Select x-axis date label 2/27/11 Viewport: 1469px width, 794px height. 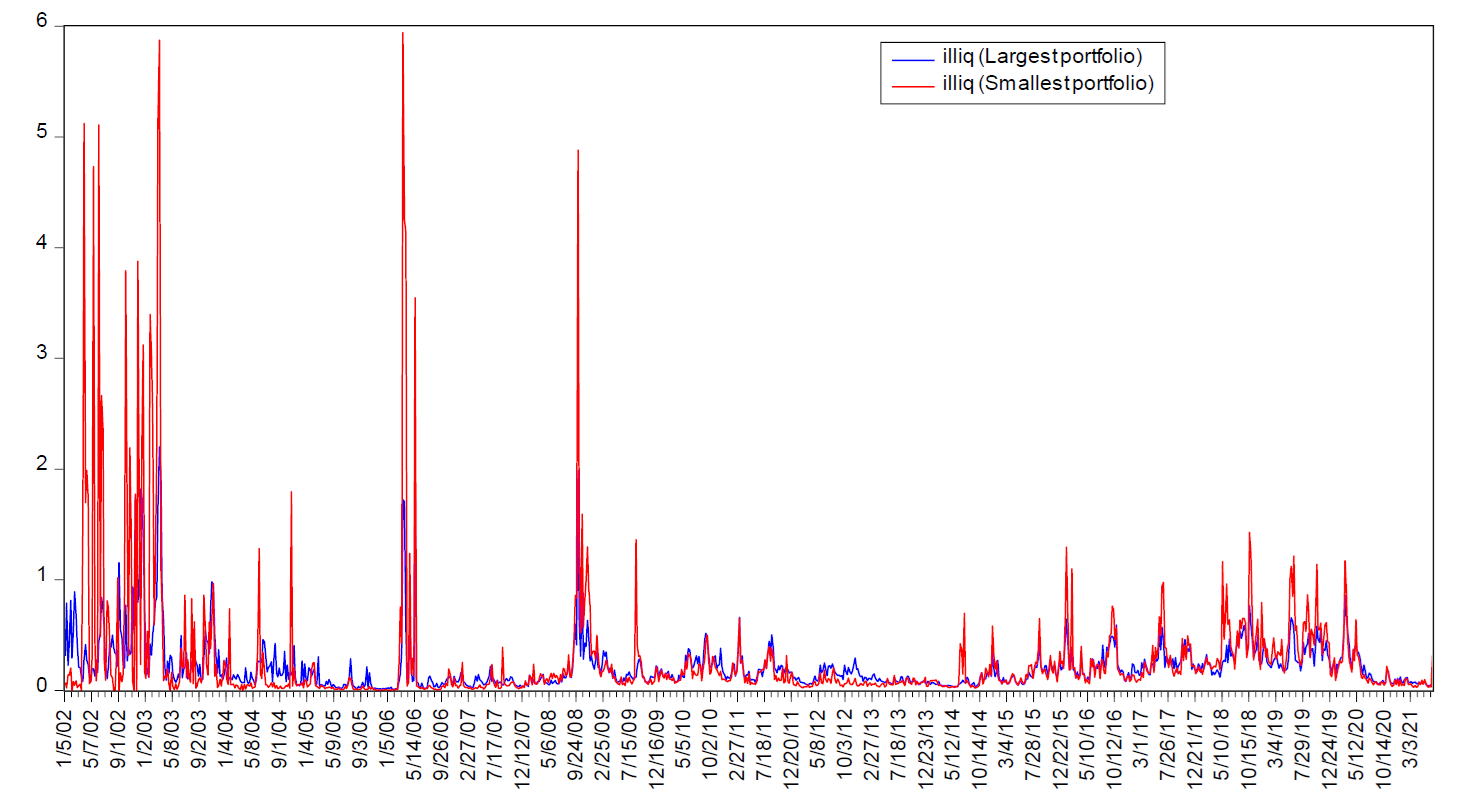(737, 742)
